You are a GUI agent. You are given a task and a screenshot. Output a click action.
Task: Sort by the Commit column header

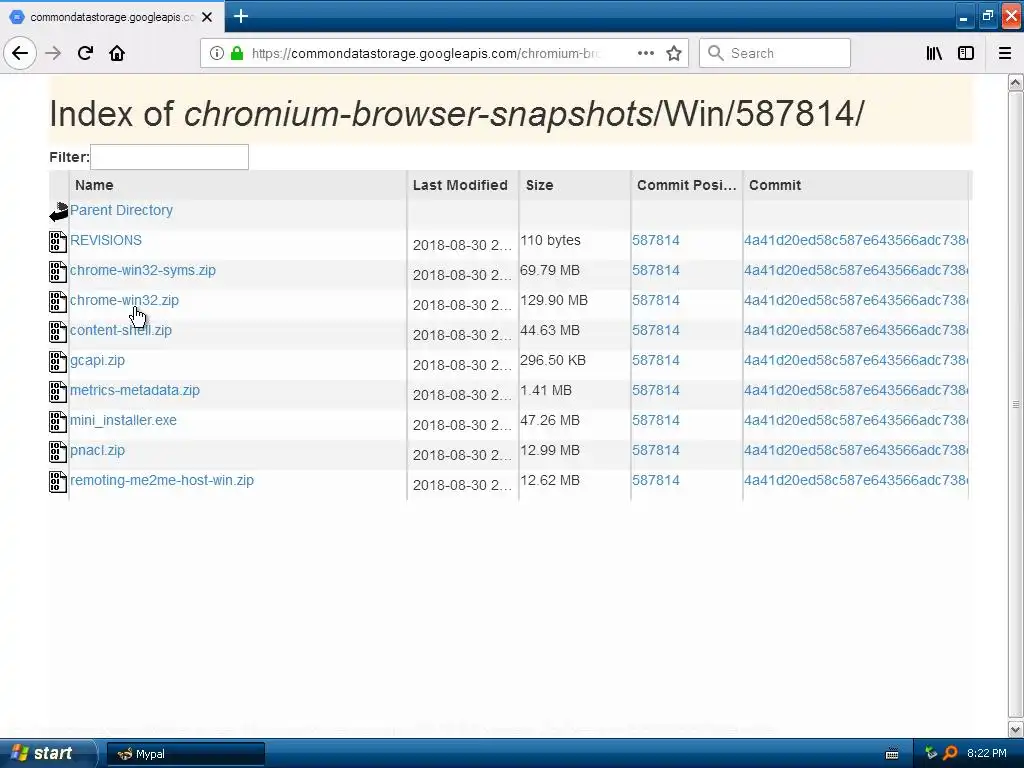[856, 185]
